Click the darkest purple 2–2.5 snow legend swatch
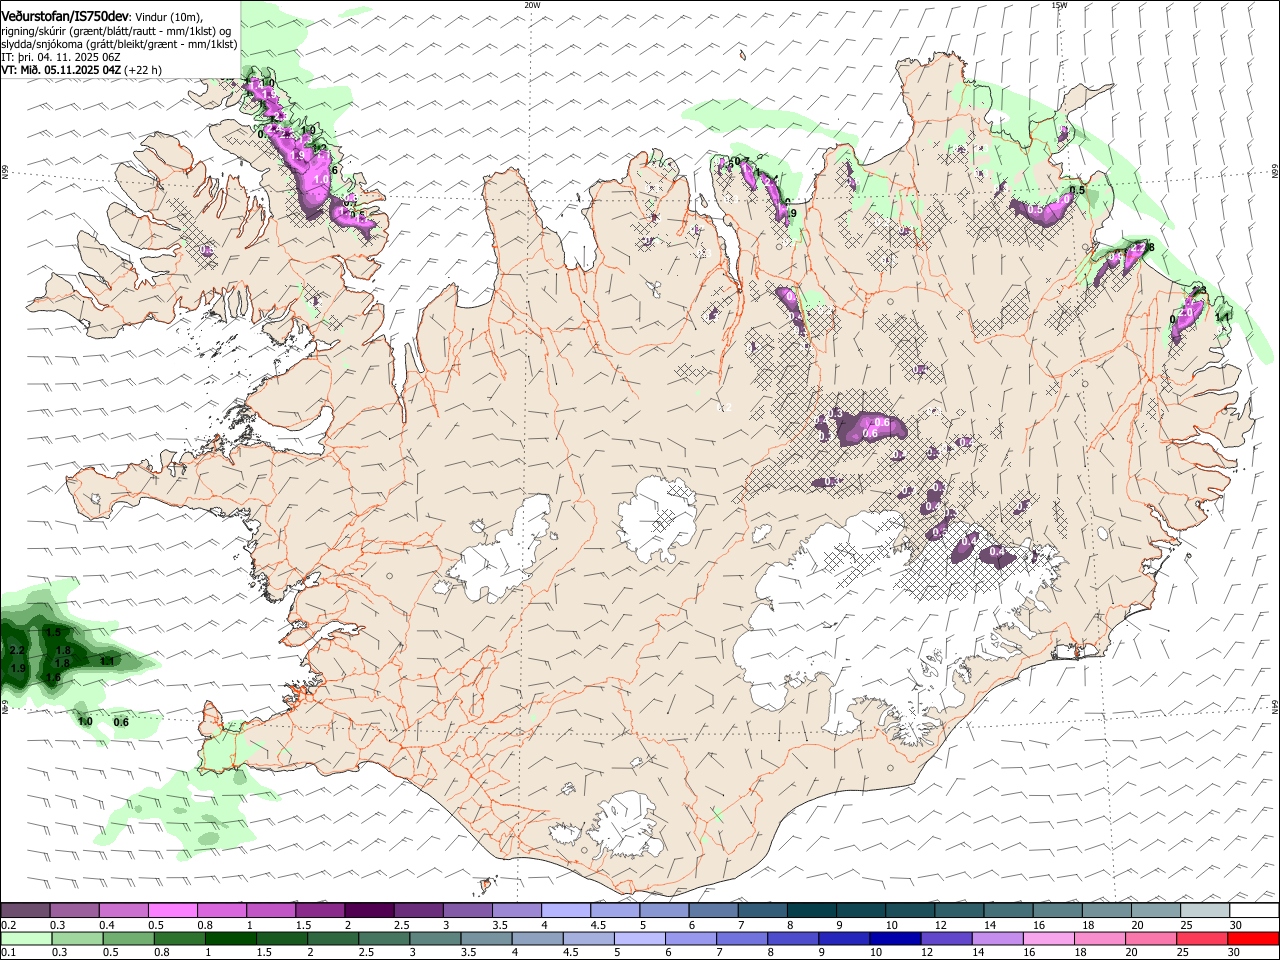 (369, 911)
